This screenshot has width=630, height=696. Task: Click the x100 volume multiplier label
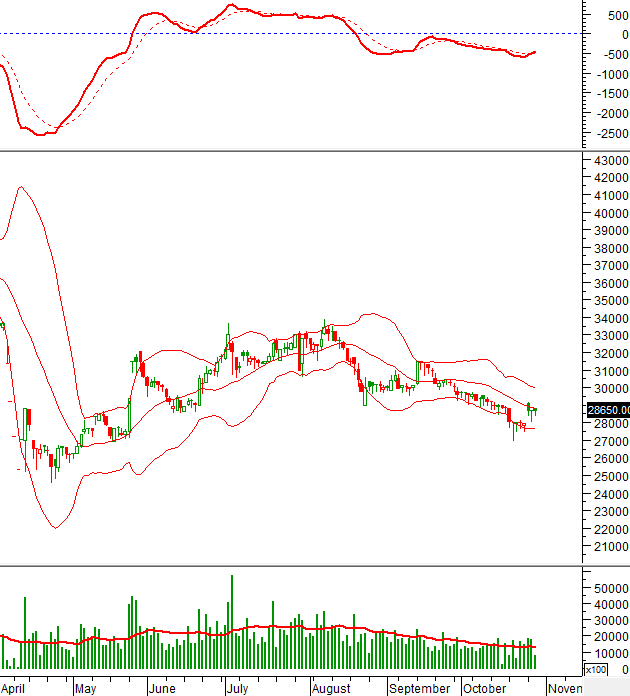594,669
